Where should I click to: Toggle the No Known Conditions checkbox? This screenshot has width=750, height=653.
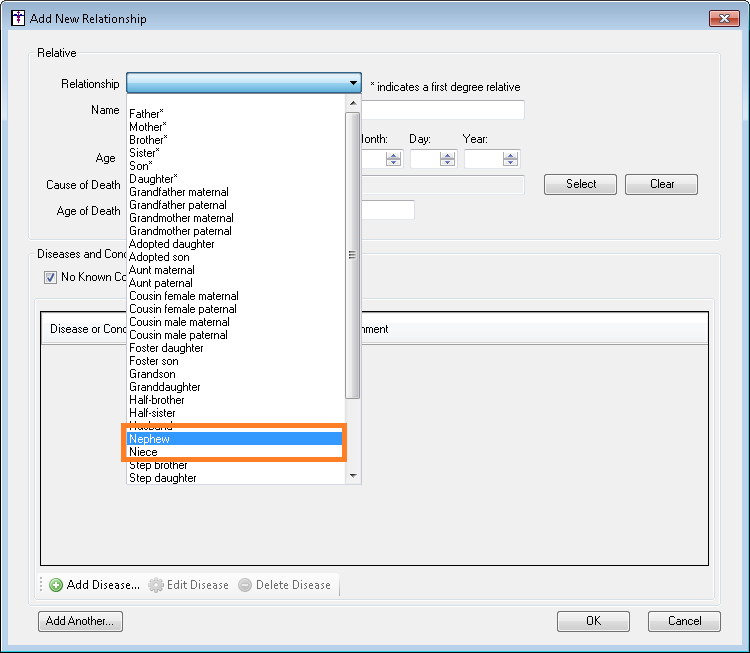(x=51, y=277)
